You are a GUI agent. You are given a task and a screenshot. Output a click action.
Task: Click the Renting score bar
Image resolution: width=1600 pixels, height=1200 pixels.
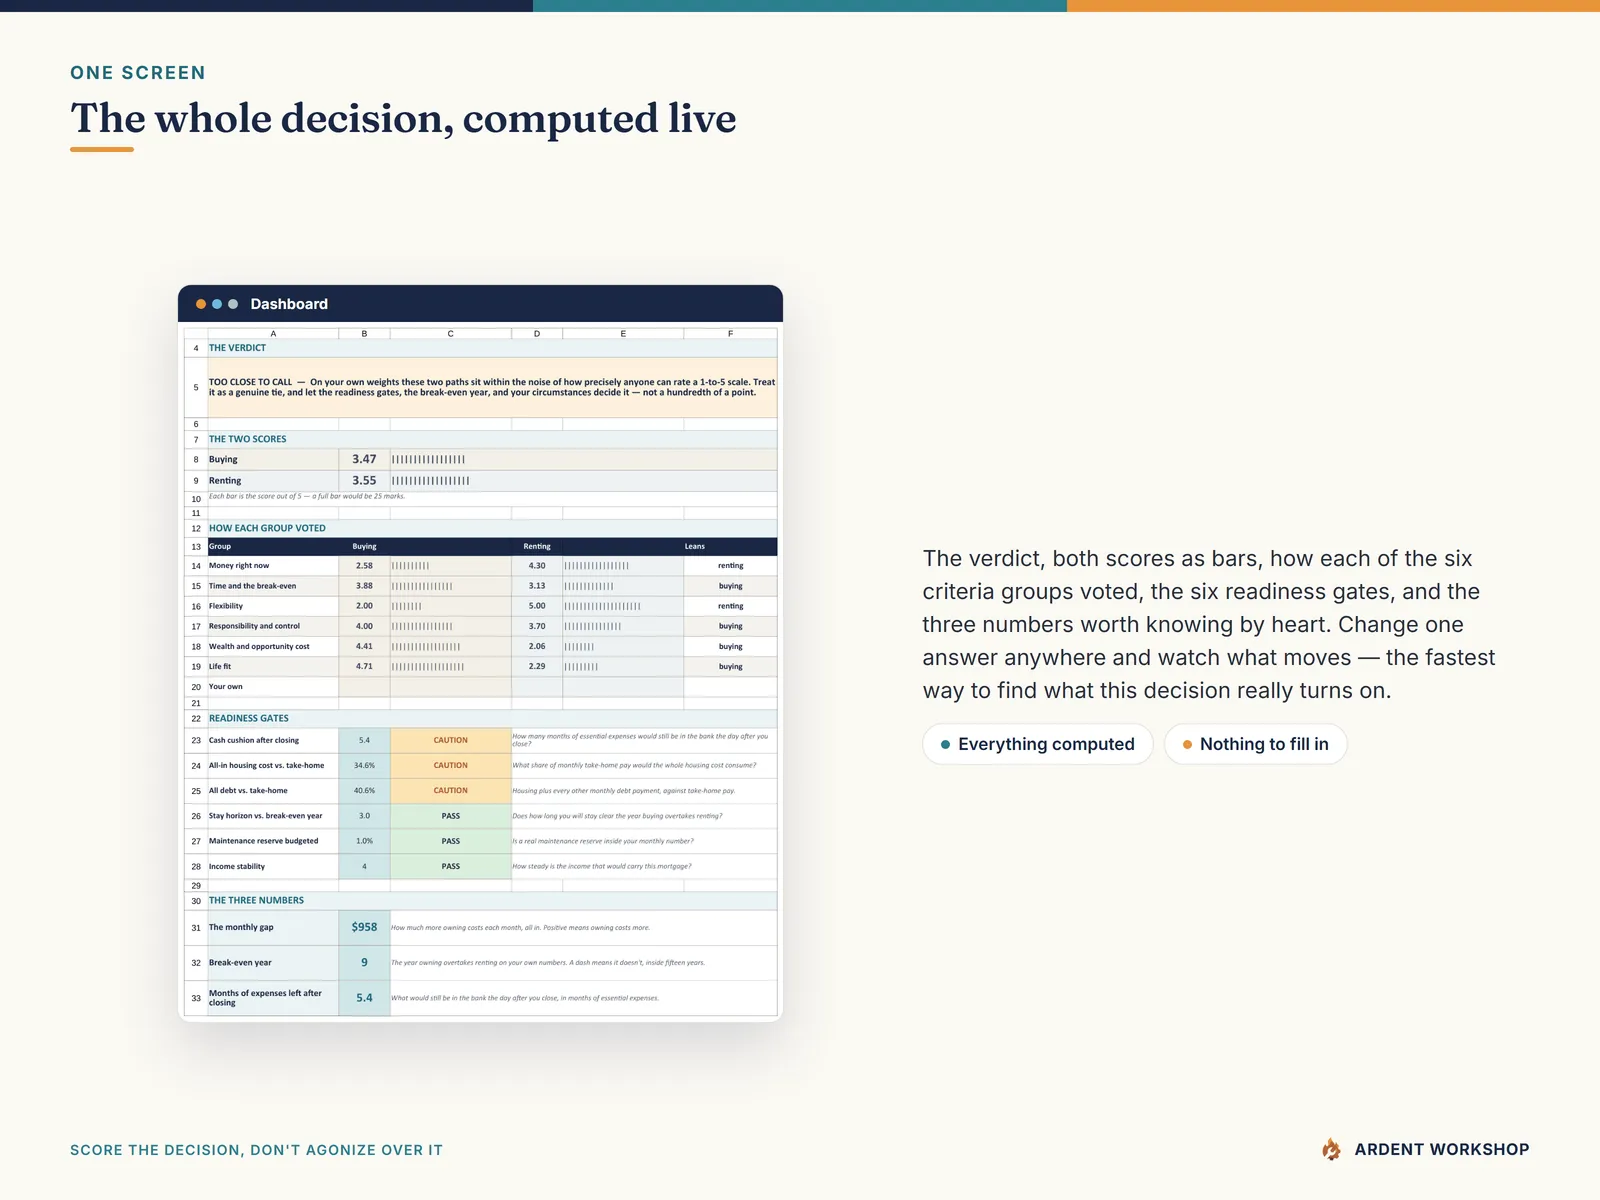coord(430,481)
